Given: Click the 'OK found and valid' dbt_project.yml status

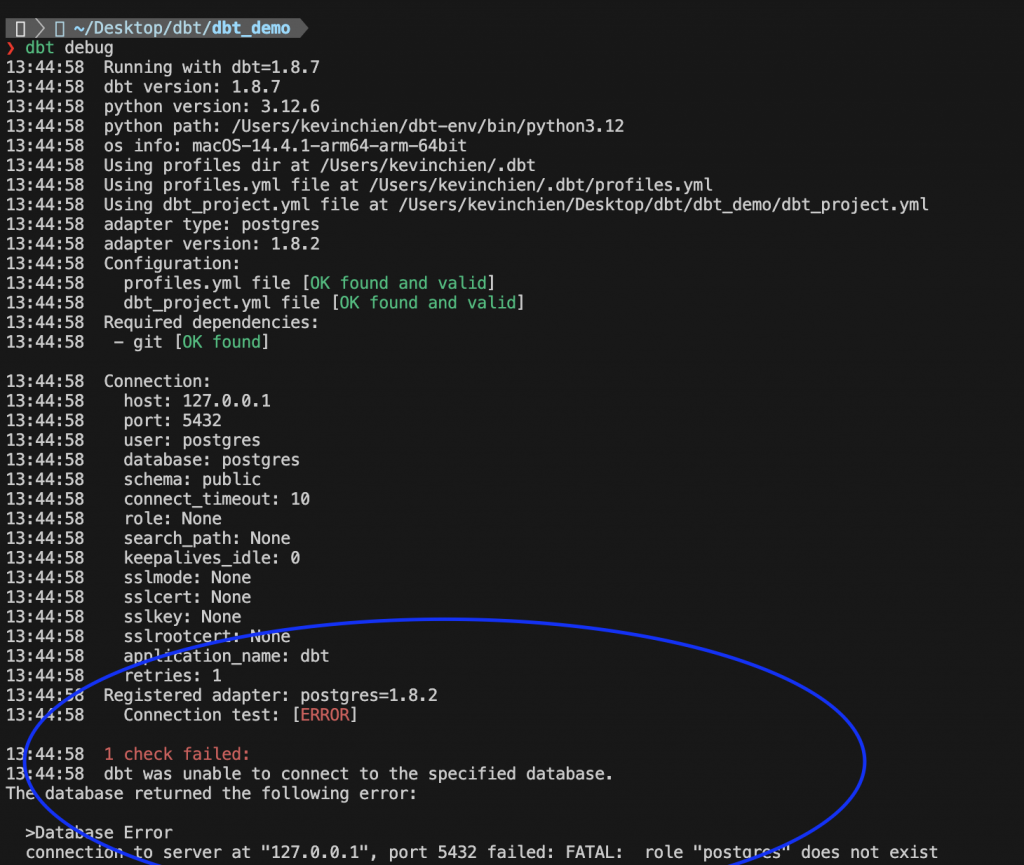Looking at the screenshot, I should [x=428, y=303].
